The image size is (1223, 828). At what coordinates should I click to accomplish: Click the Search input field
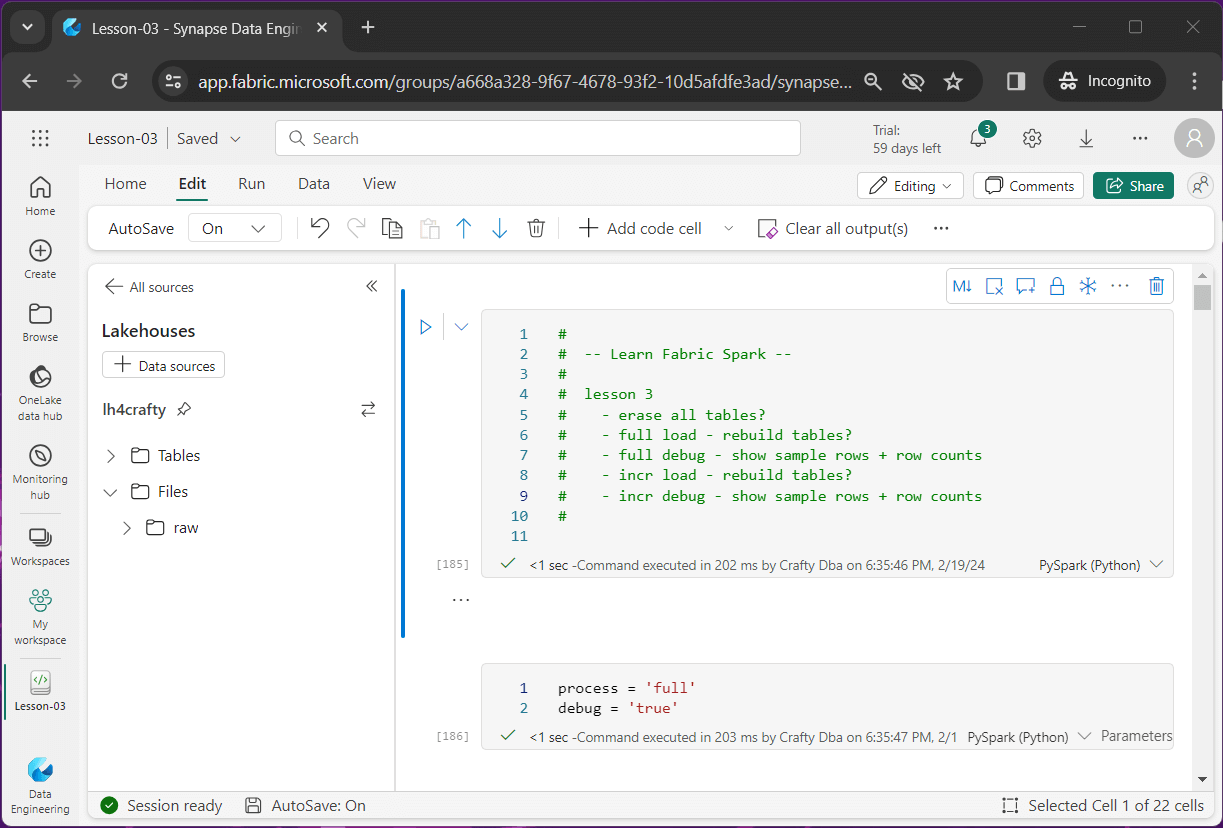538,139
